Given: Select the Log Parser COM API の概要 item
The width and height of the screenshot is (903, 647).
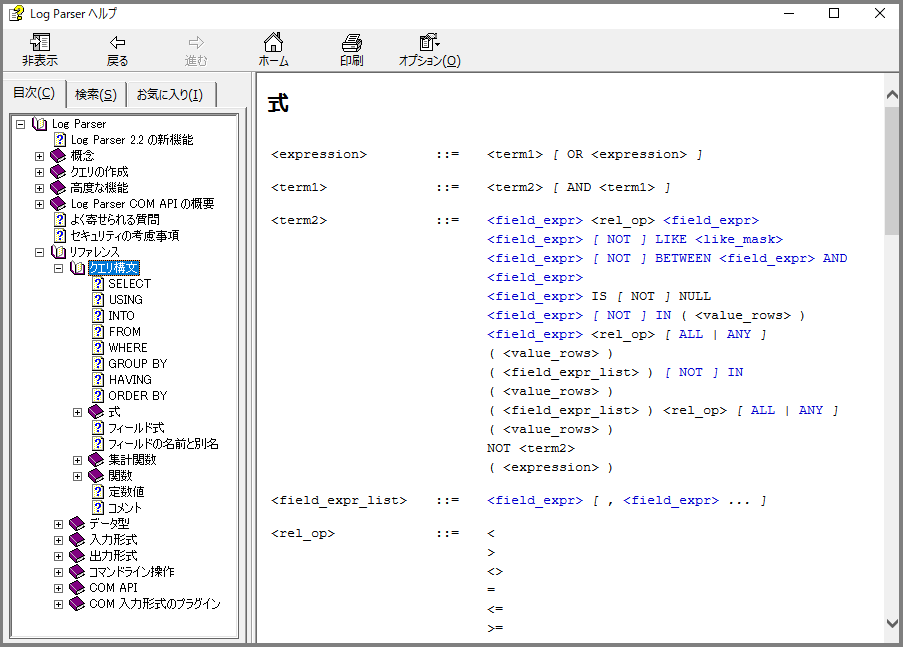Looking at the screenshot, I should tap(142, 203).
